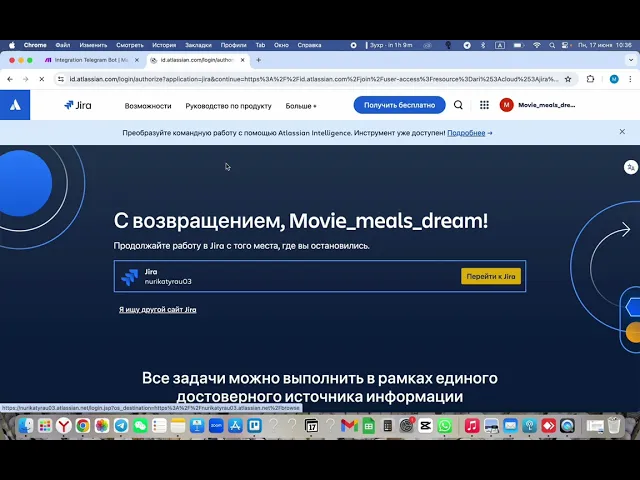Screen dimensions: 640x480
Task: Open Control Center in menu bar
Action: click(x=565, y=45)
